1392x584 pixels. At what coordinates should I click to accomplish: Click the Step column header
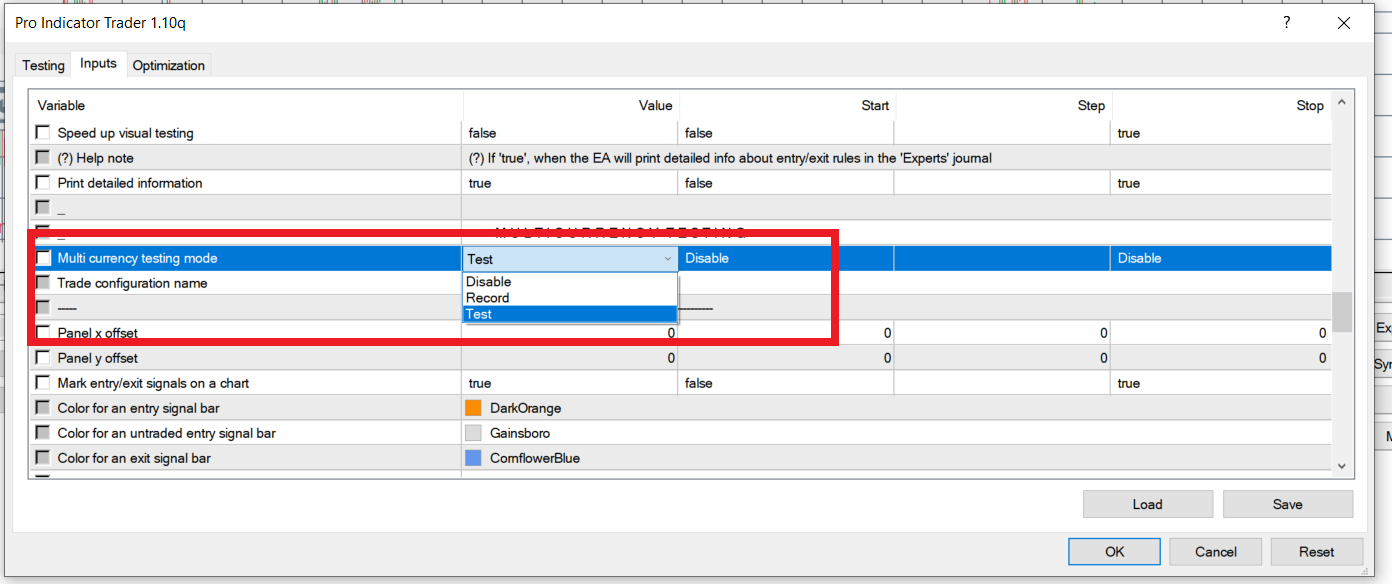click(1003, 105)
